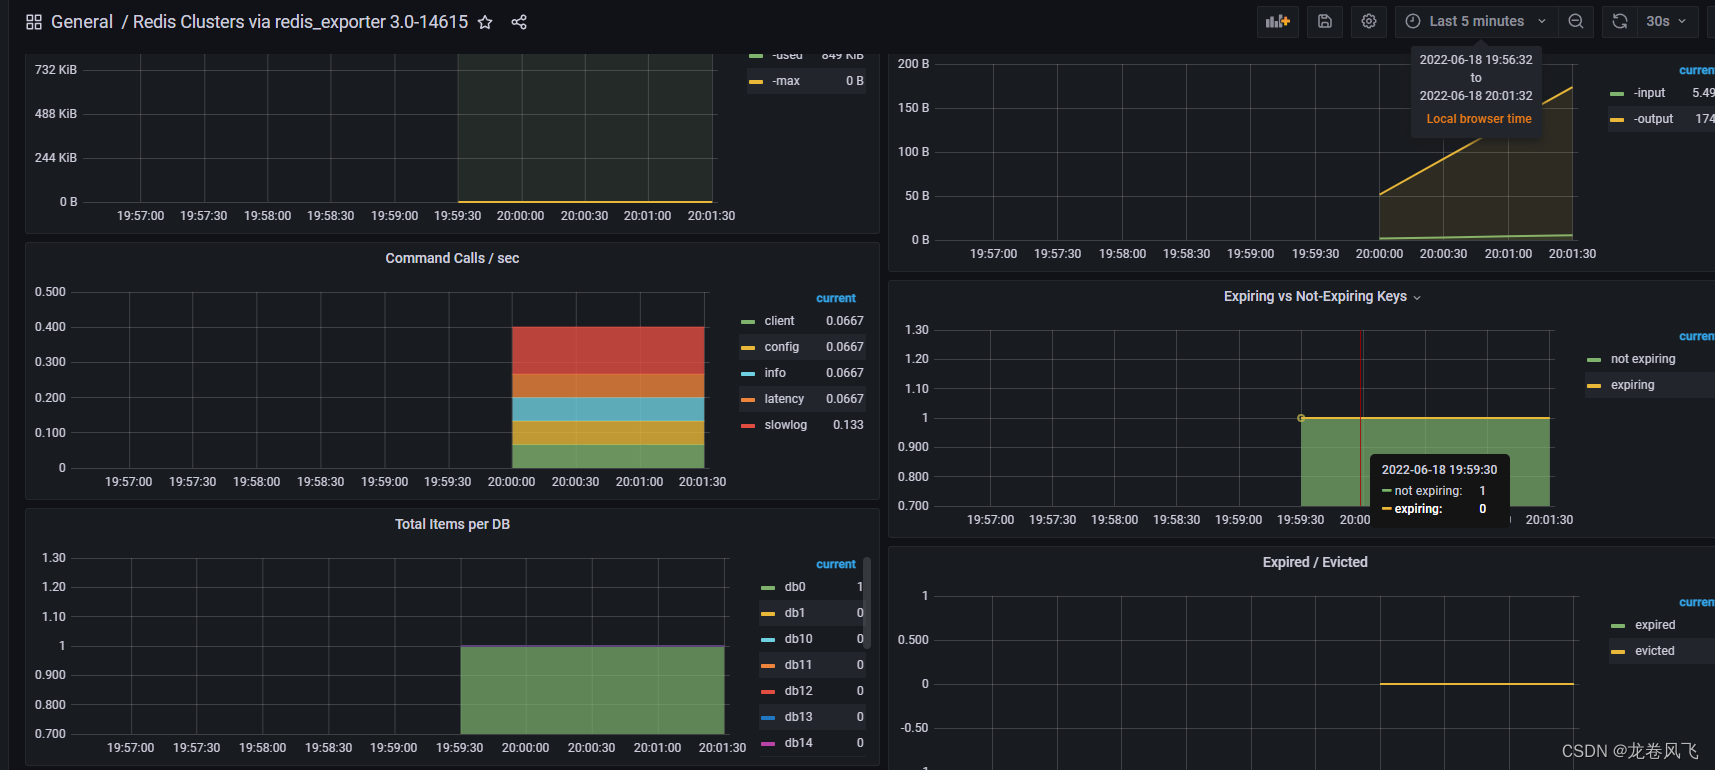Open Total Items per DB panel title
The height and width of the screenshot is (770, 1715).
[452, 524]
